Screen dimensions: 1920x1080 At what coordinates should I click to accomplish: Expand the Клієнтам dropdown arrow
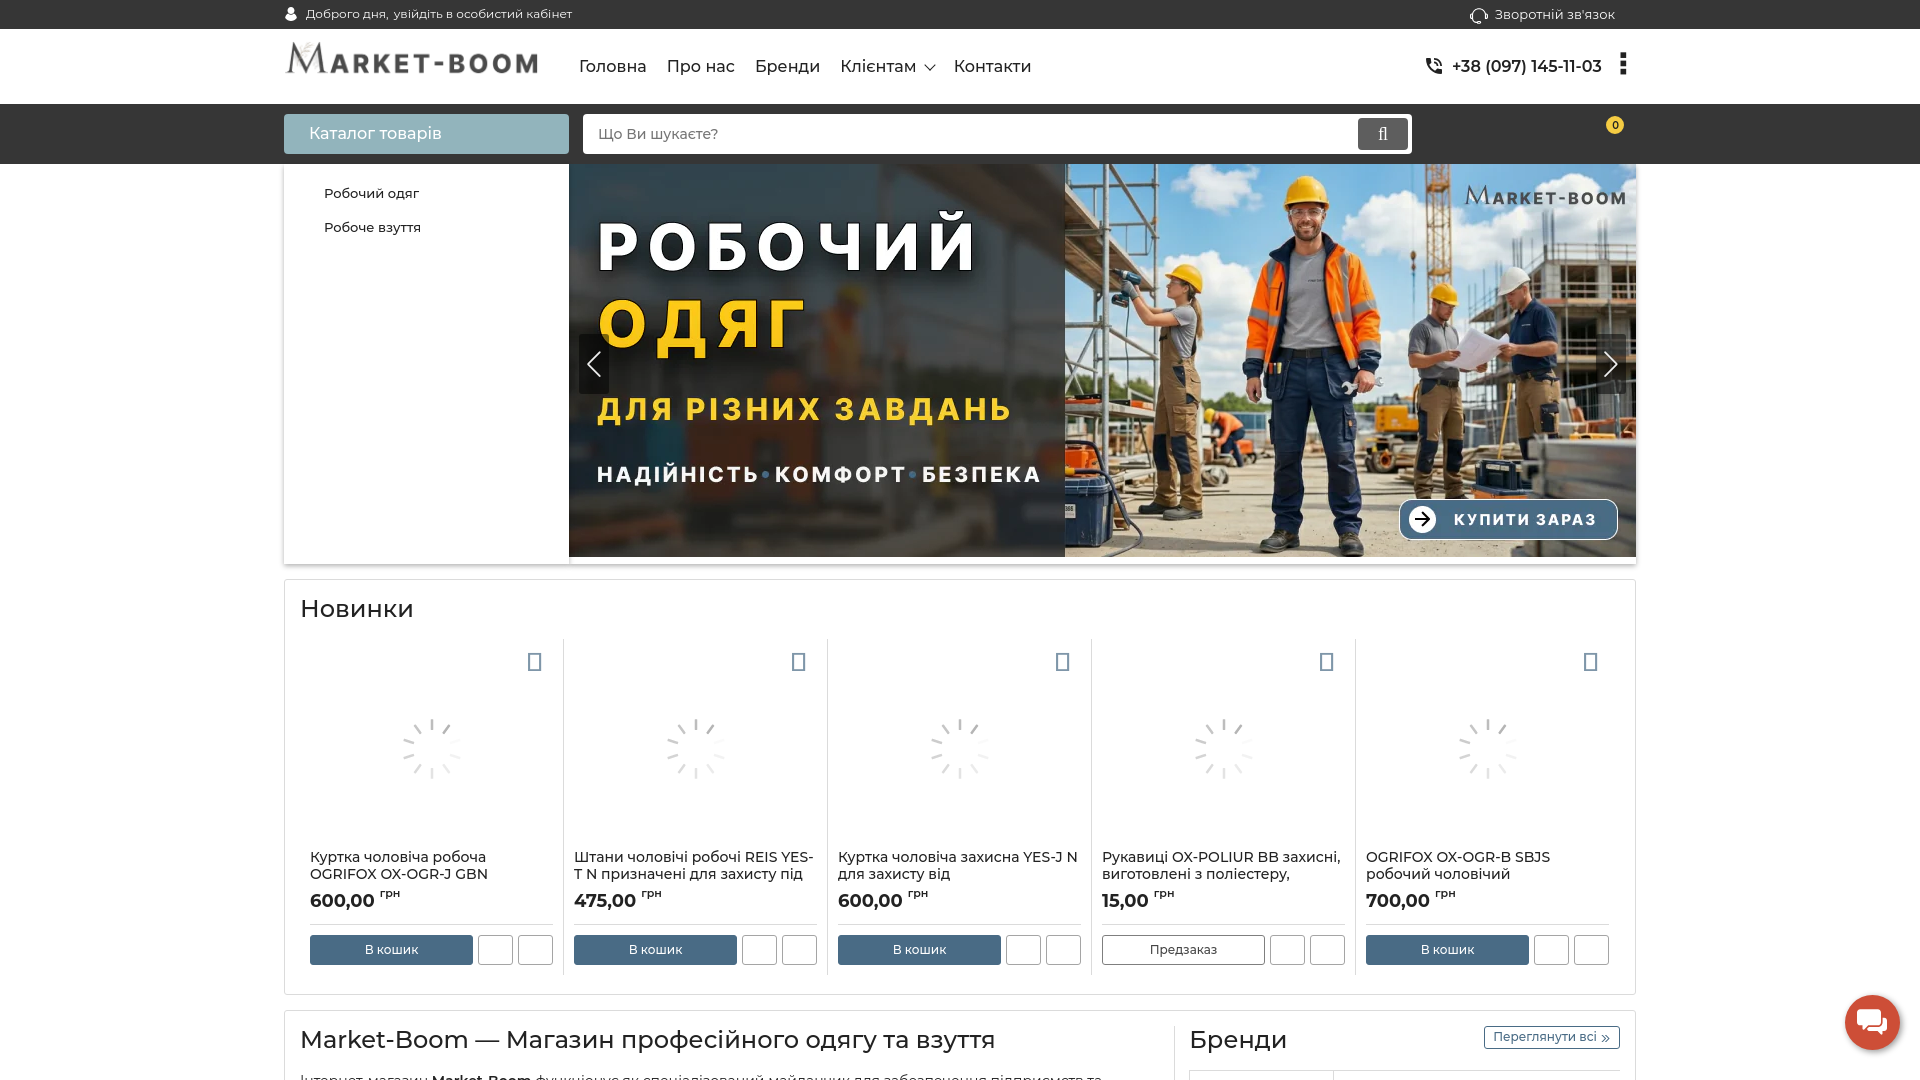click(x=930, y=67)
